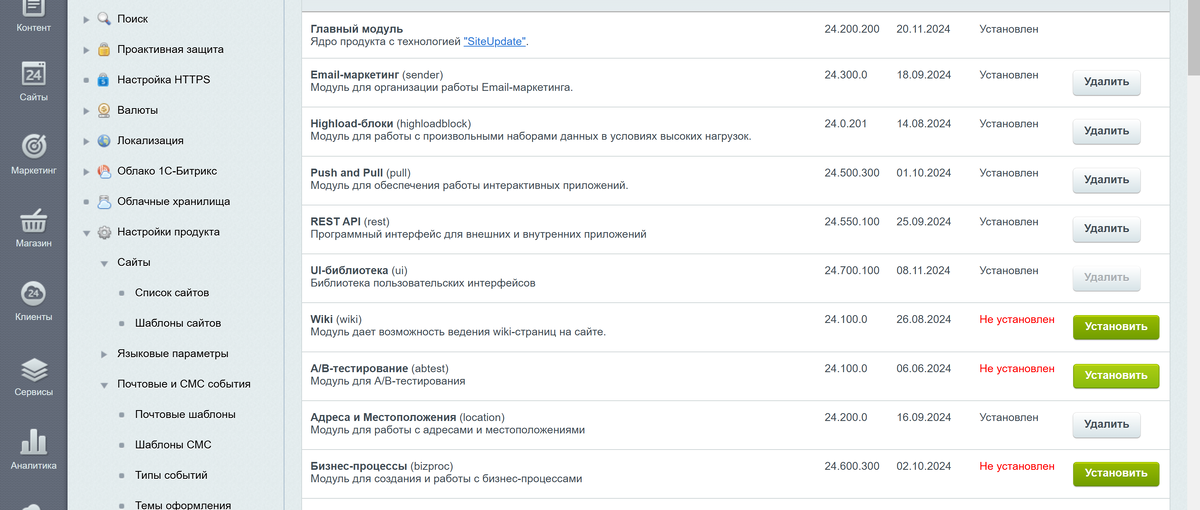The height and width of the screenshot is (510, 1200).
Task: Open Проактивная защита lock item
Action: coord(170,49)
